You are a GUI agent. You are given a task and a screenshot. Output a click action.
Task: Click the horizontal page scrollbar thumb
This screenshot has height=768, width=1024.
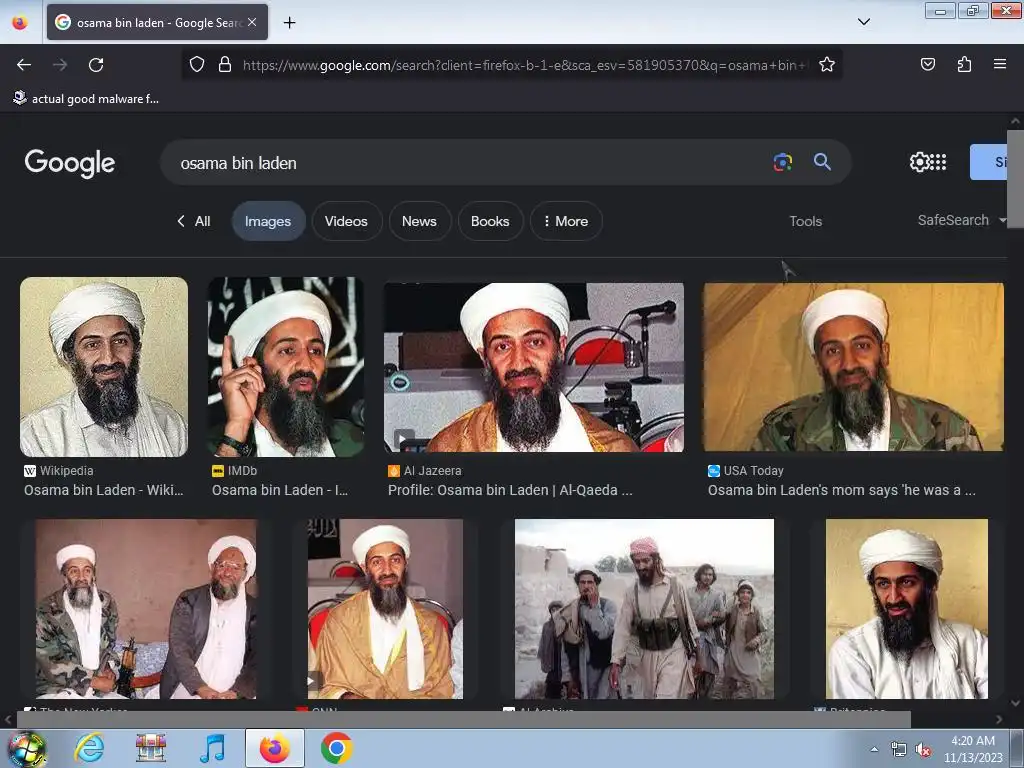[x=463, y=720]
